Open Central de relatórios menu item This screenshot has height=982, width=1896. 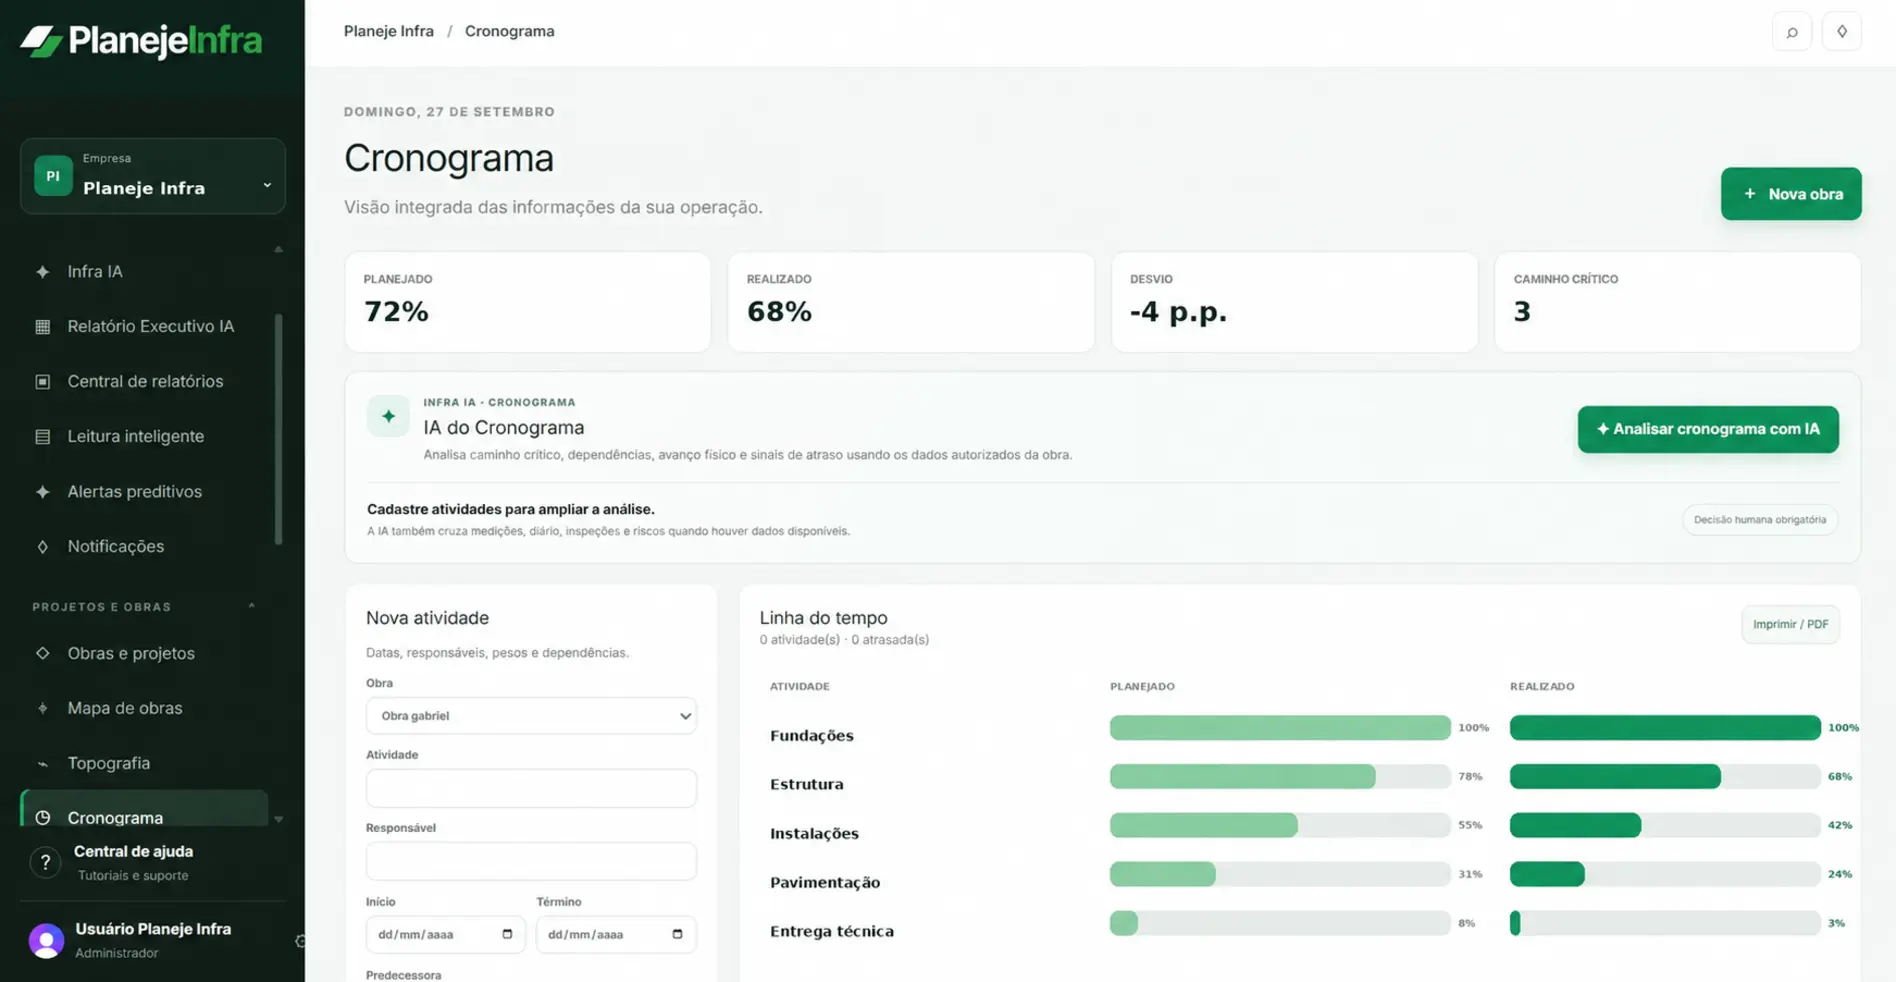click(x=146, y=381)
